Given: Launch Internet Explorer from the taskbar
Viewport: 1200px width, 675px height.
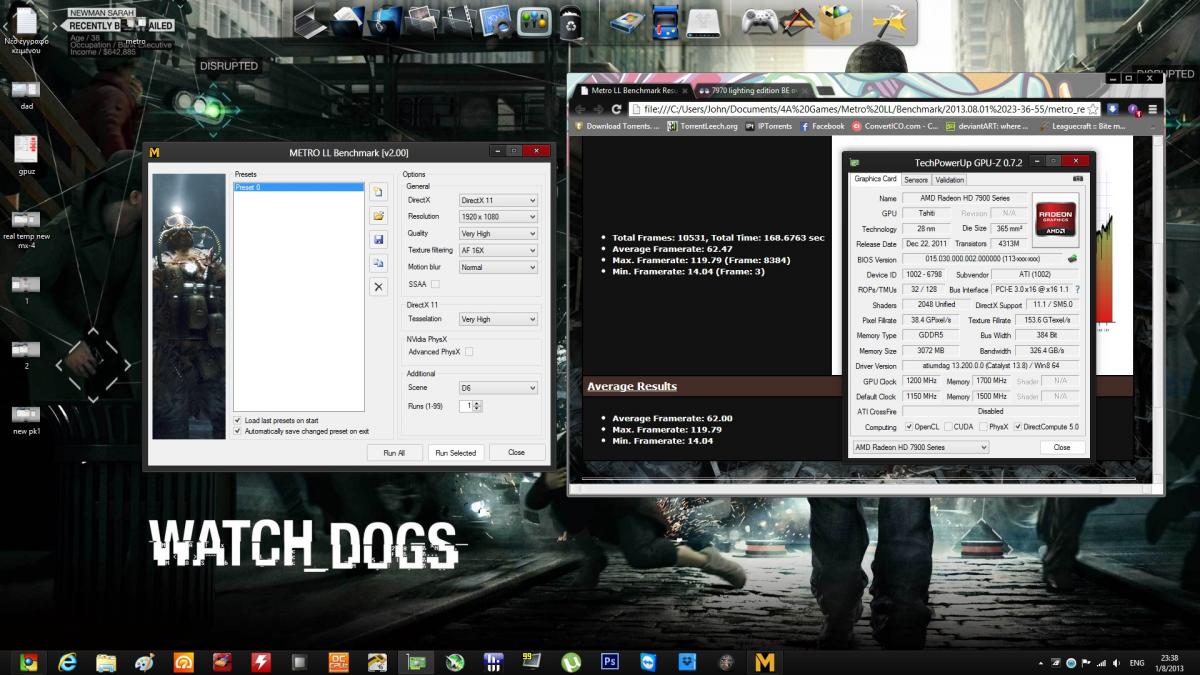Looking at the screenshot, I should pos(67,662).
